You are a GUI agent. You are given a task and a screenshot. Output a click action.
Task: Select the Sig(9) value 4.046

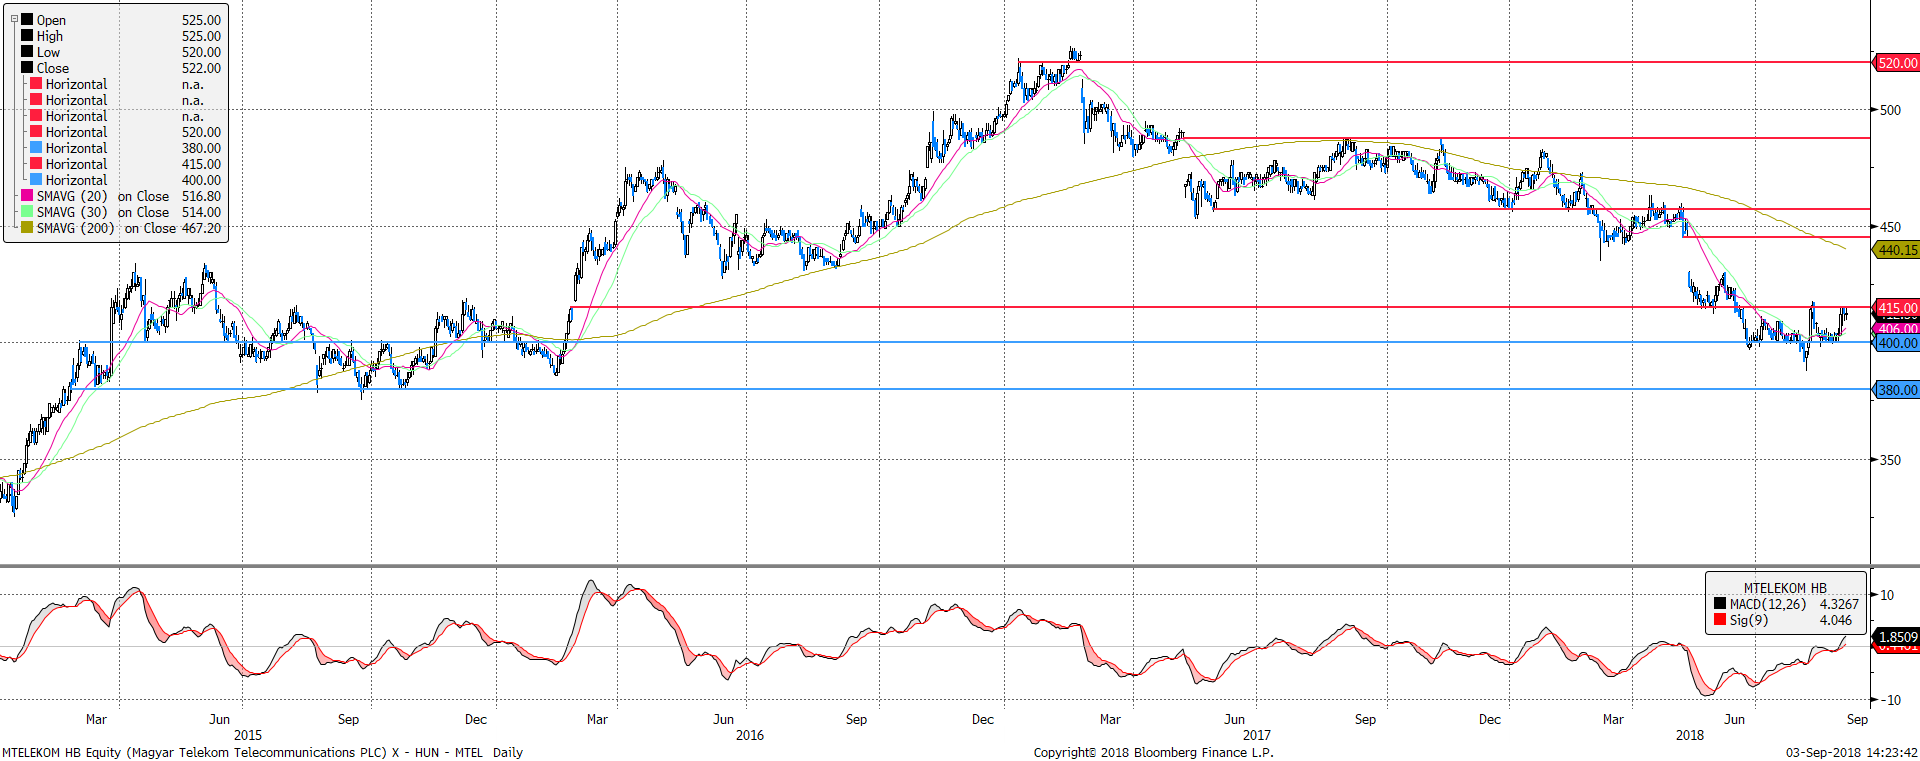(x=1835, y=620)
